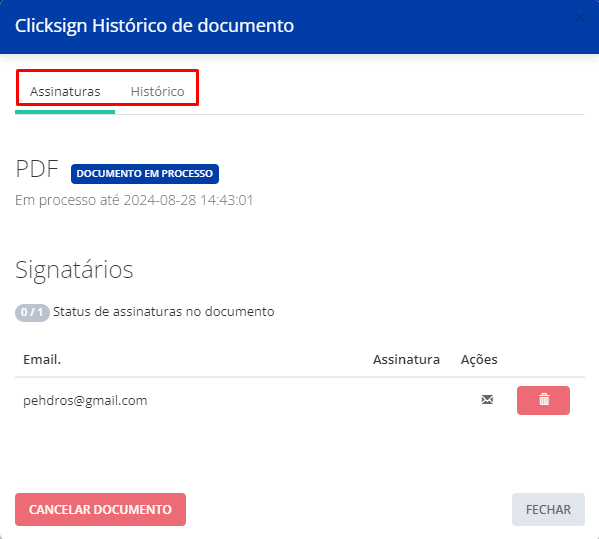This screenshot has width=599, height=539.
Task: Switch to the Histórico tab
Action: (x=157, y=92)
